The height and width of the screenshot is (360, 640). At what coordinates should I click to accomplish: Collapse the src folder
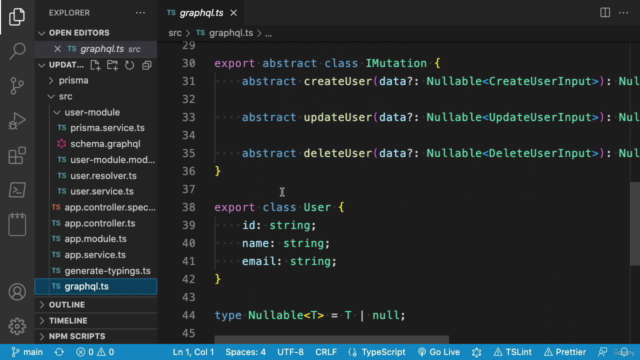click(96, 96)
